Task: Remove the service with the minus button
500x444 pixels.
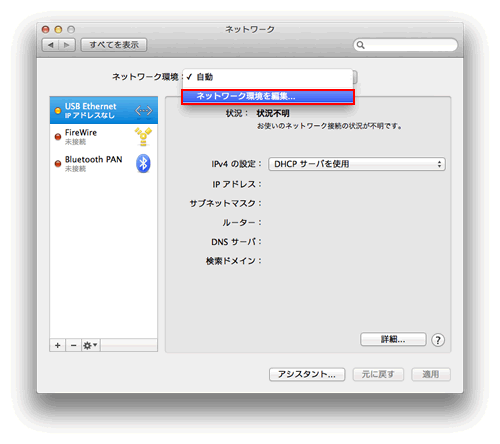Action: pos(74,345)
